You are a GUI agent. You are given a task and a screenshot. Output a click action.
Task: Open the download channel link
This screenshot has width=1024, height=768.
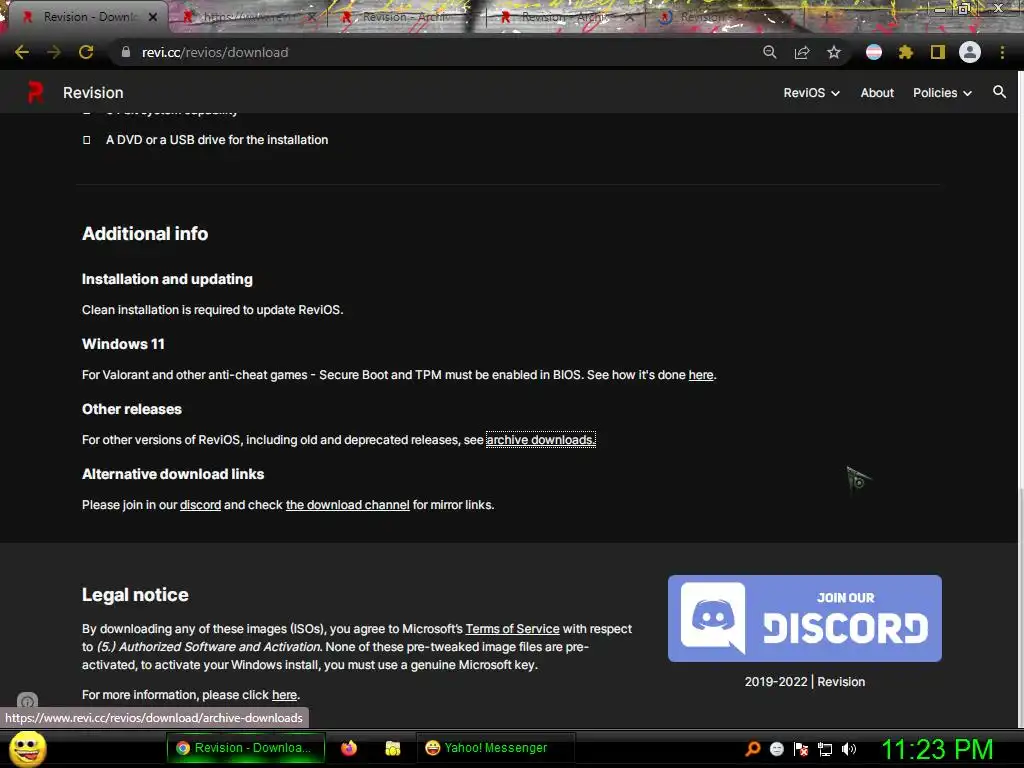347,505
